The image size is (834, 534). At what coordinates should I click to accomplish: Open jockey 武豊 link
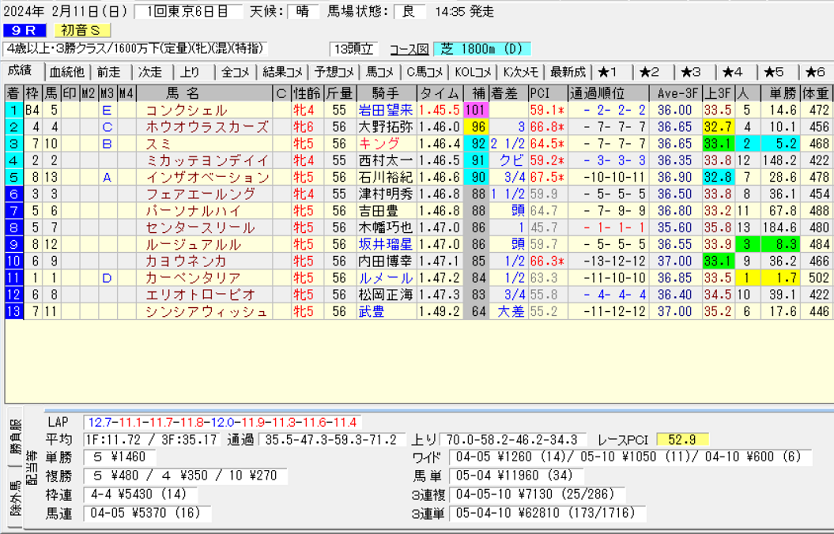tap(371, 312)
